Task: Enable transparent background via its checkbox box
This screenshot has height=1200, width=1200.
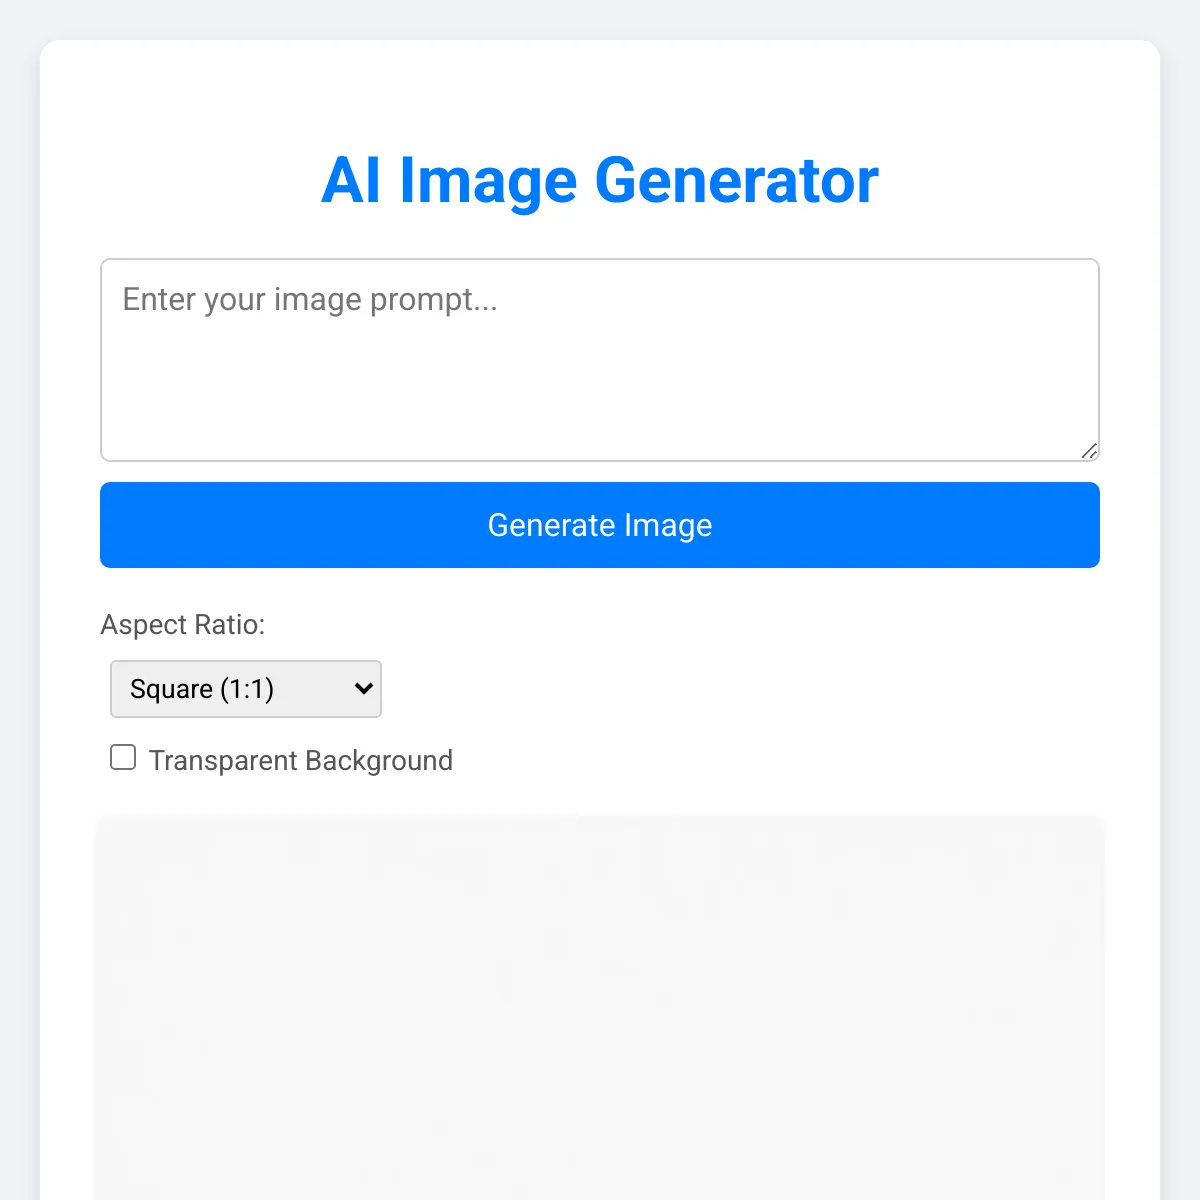Action: [x=123, y=757]
